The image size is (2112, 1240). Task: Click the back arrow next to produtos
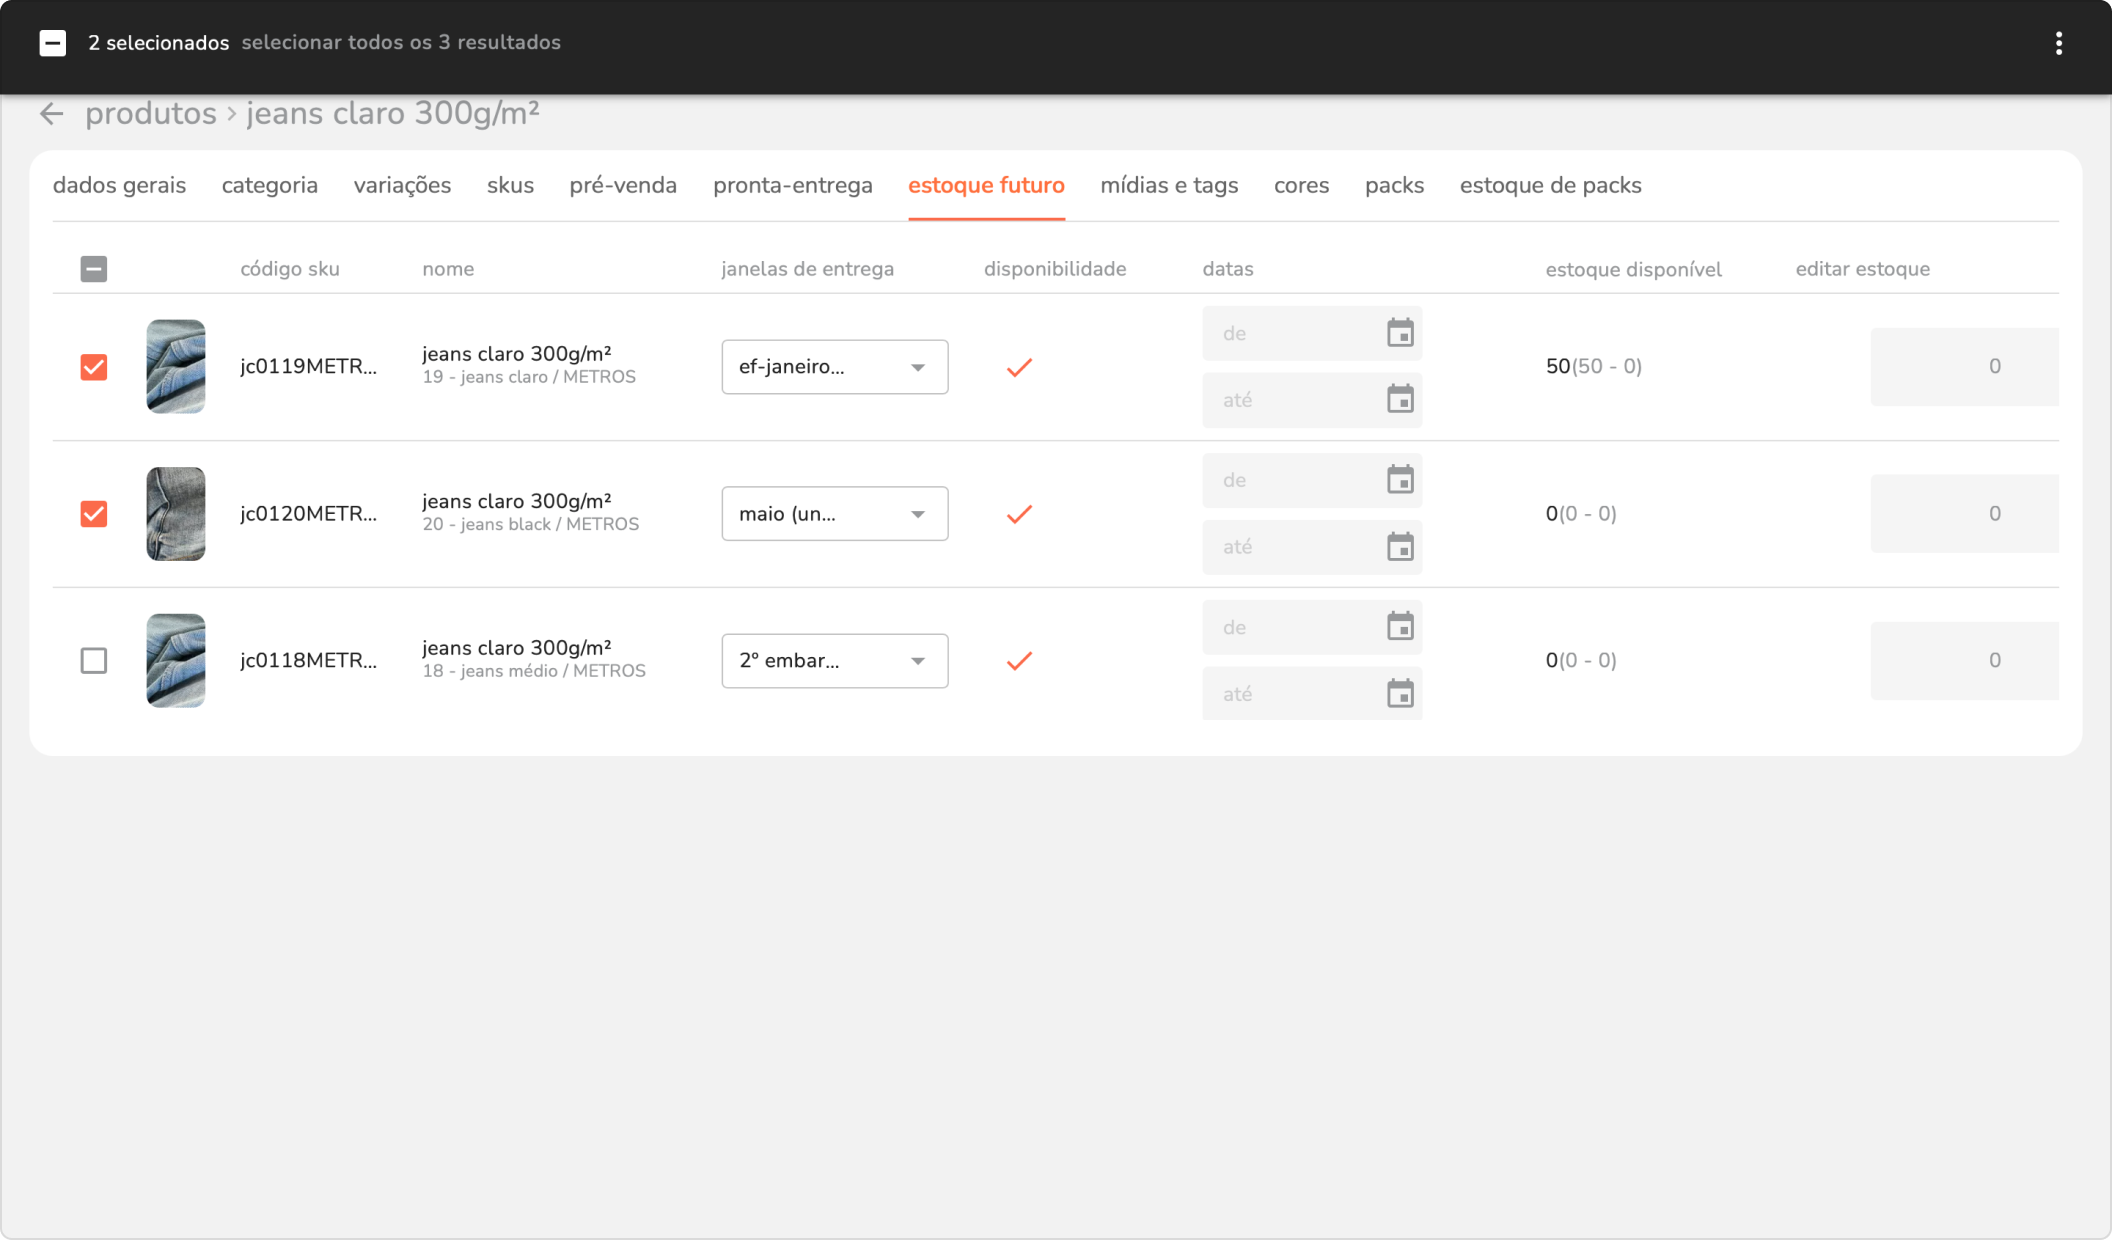click(51, 114)
